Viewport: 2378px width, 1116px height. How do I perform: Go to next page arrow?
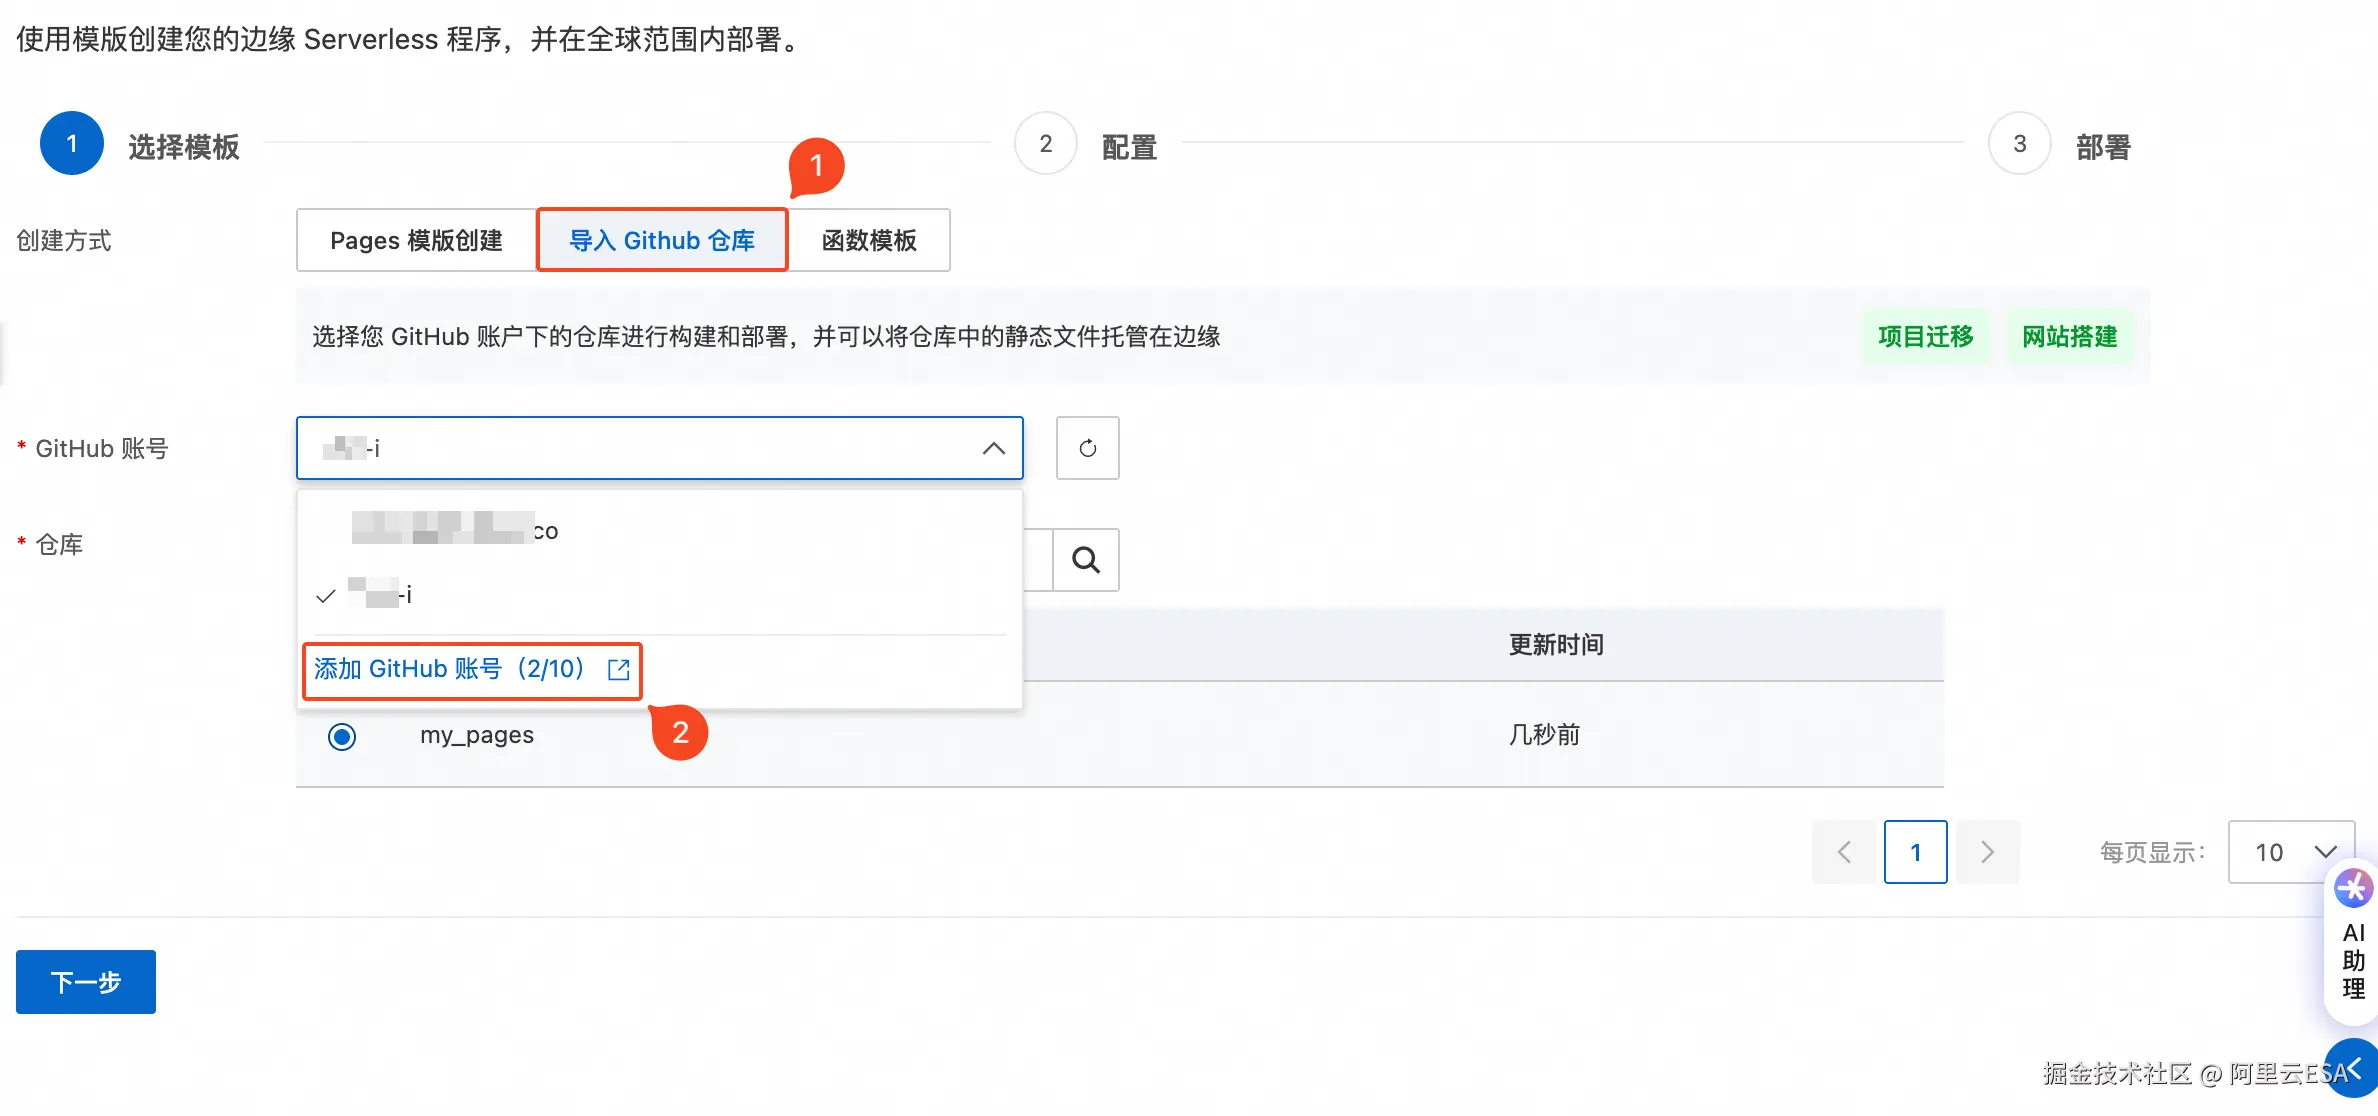pos(1987,852)
